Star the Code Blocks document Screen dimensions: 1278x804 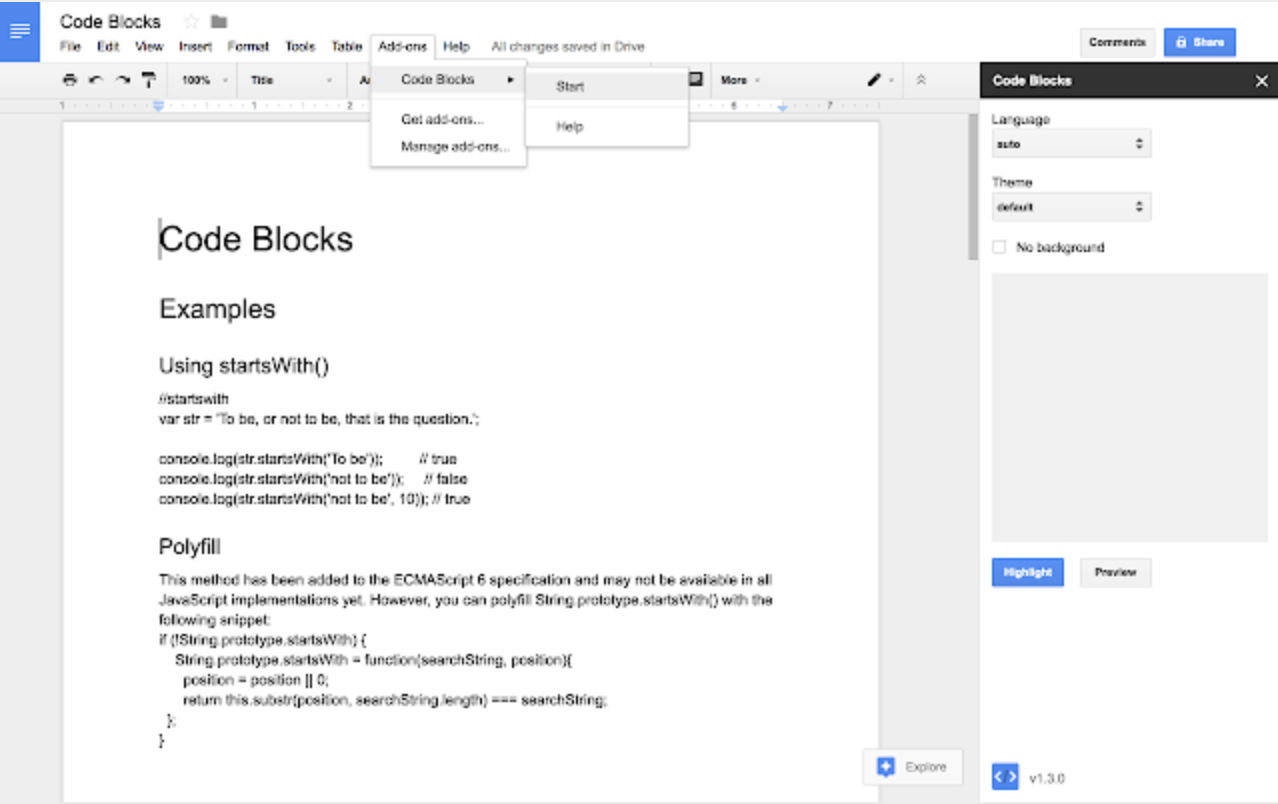[x=192, y=21]
